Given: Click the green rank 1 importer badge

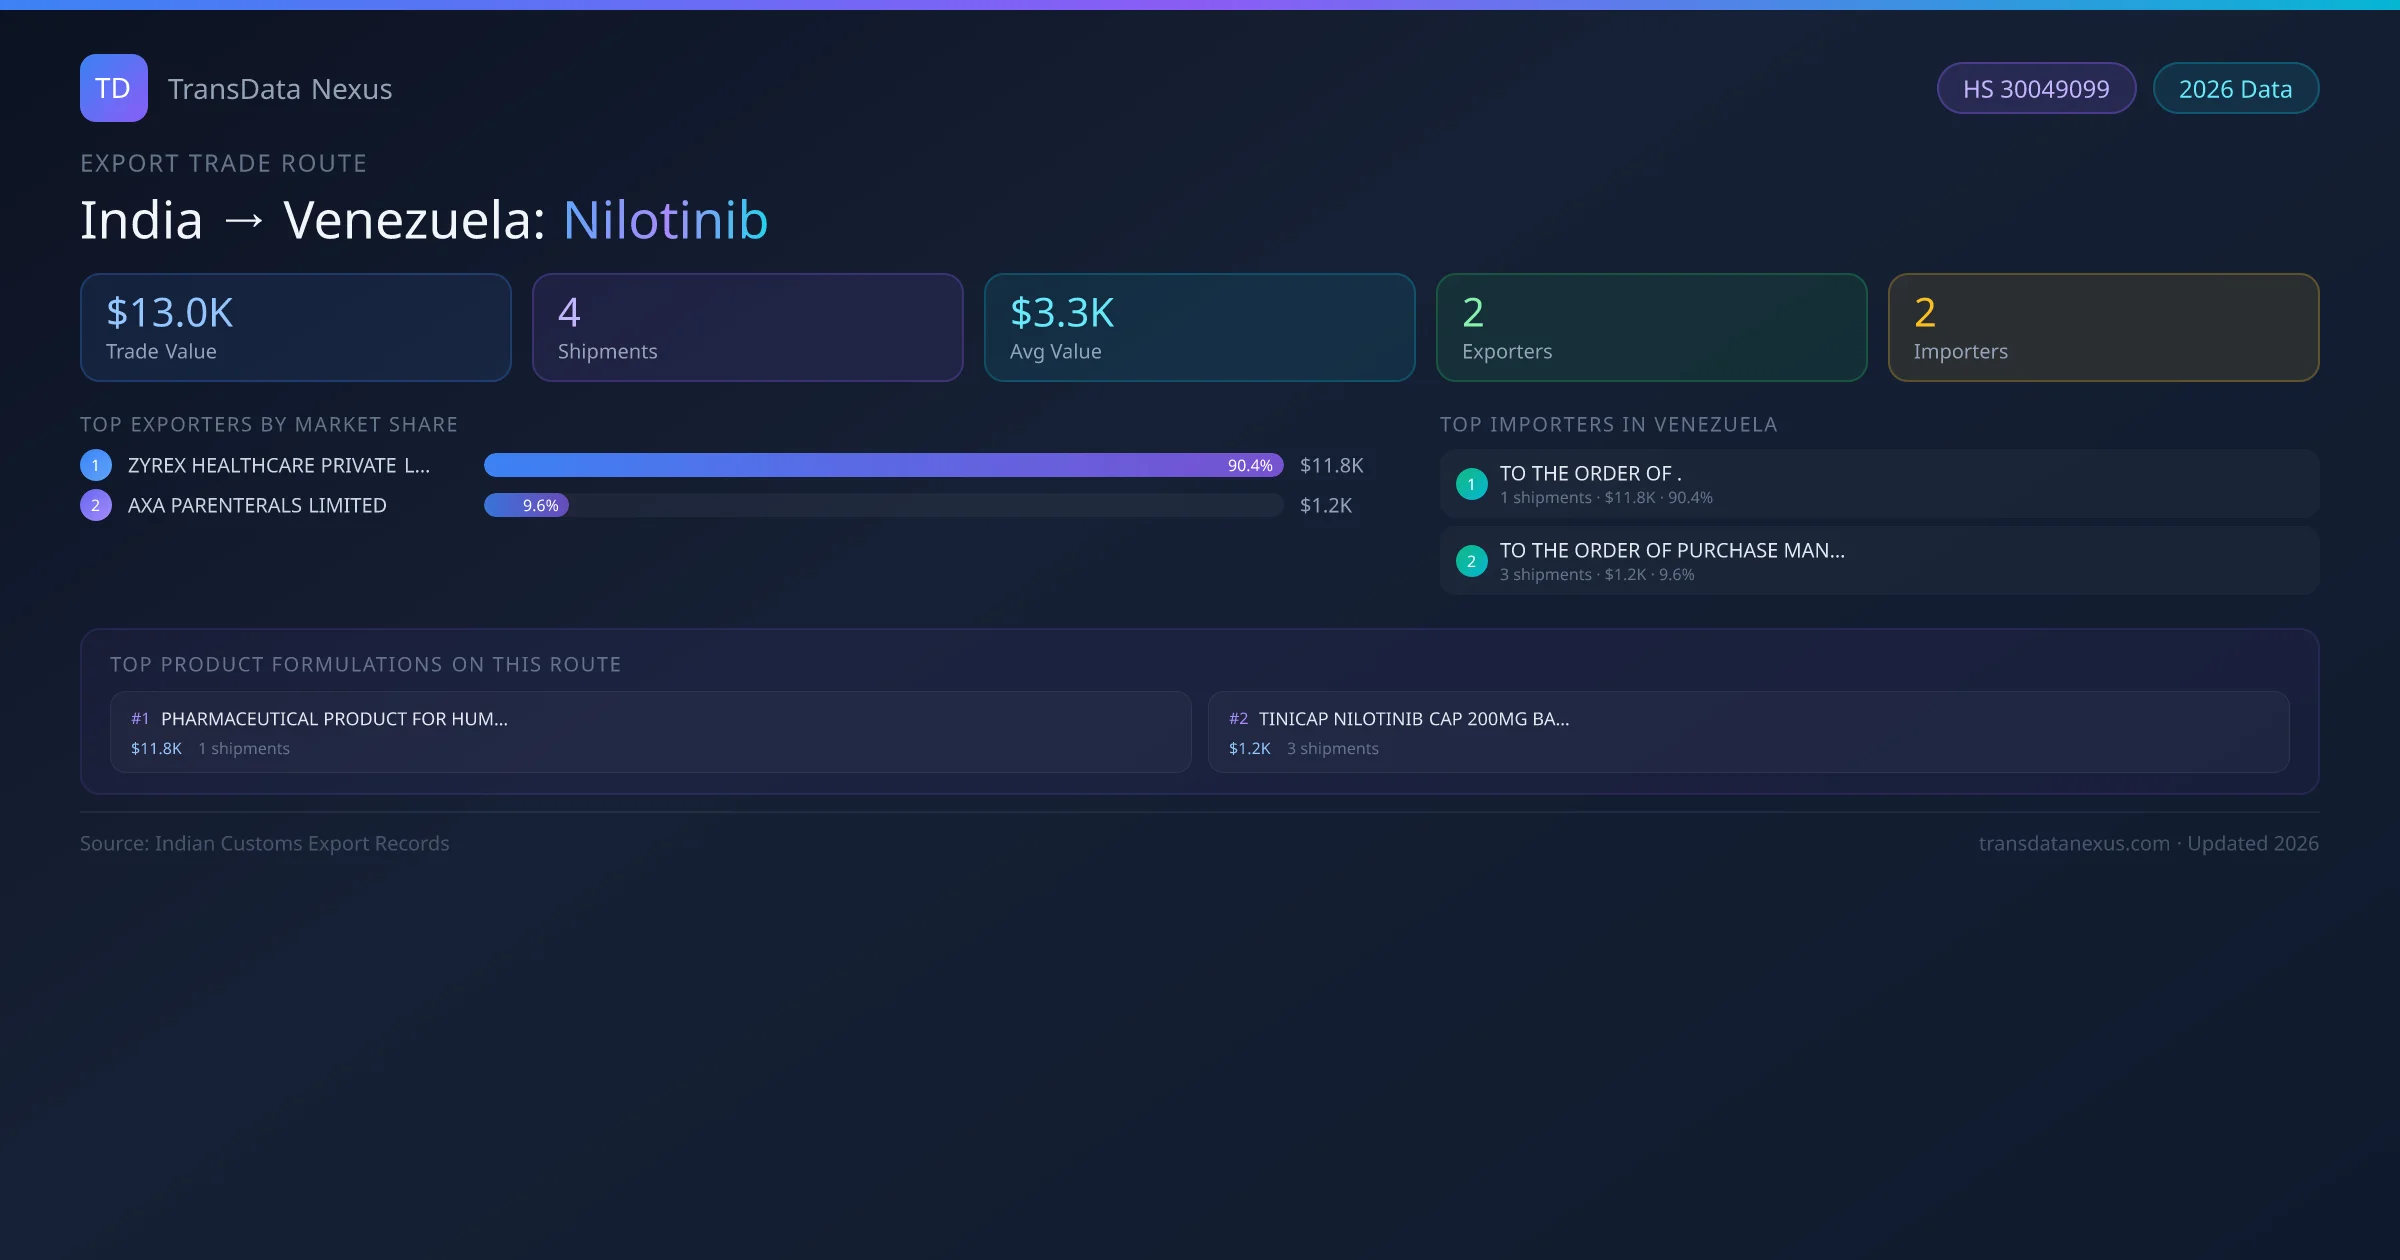Looking at the screenshot, I should pos(1471,484).
